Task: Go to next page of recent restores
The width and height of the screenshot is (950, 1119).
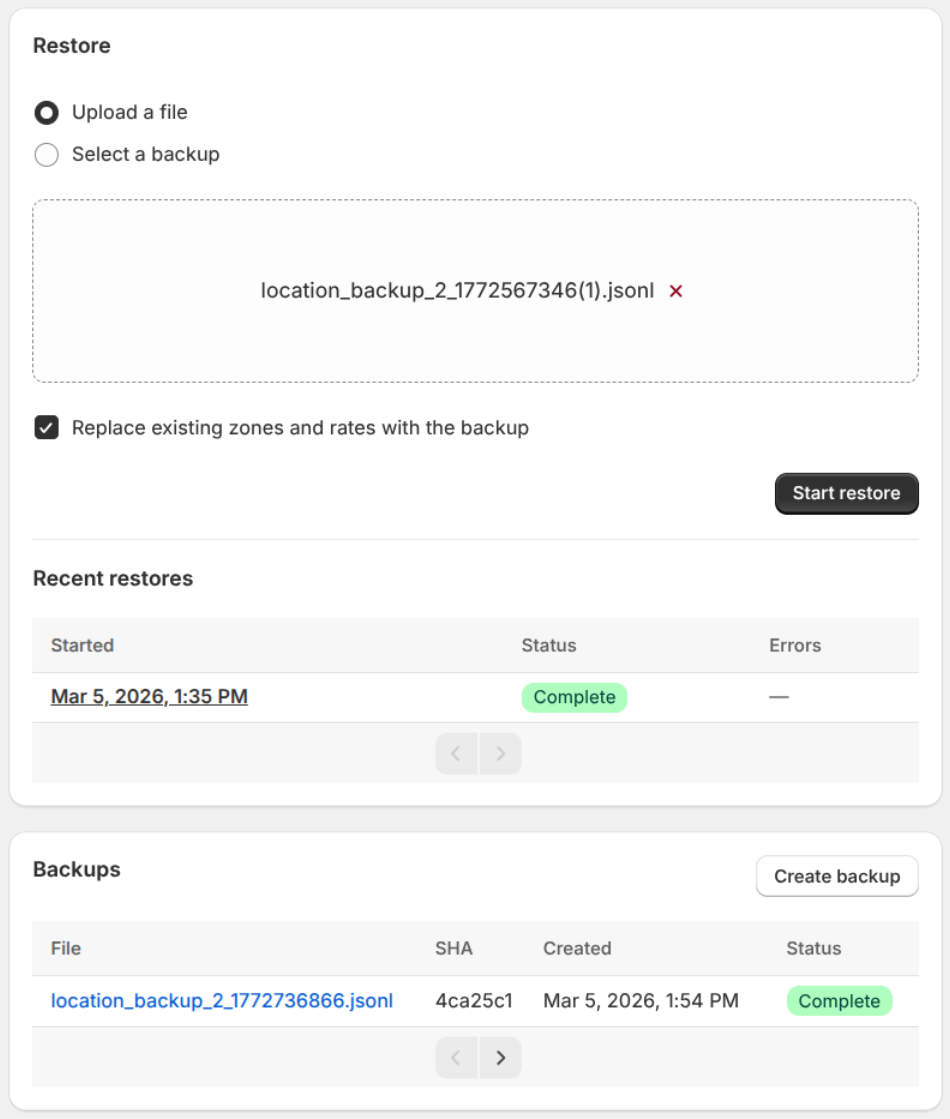Action: click(x=500, y=753)
